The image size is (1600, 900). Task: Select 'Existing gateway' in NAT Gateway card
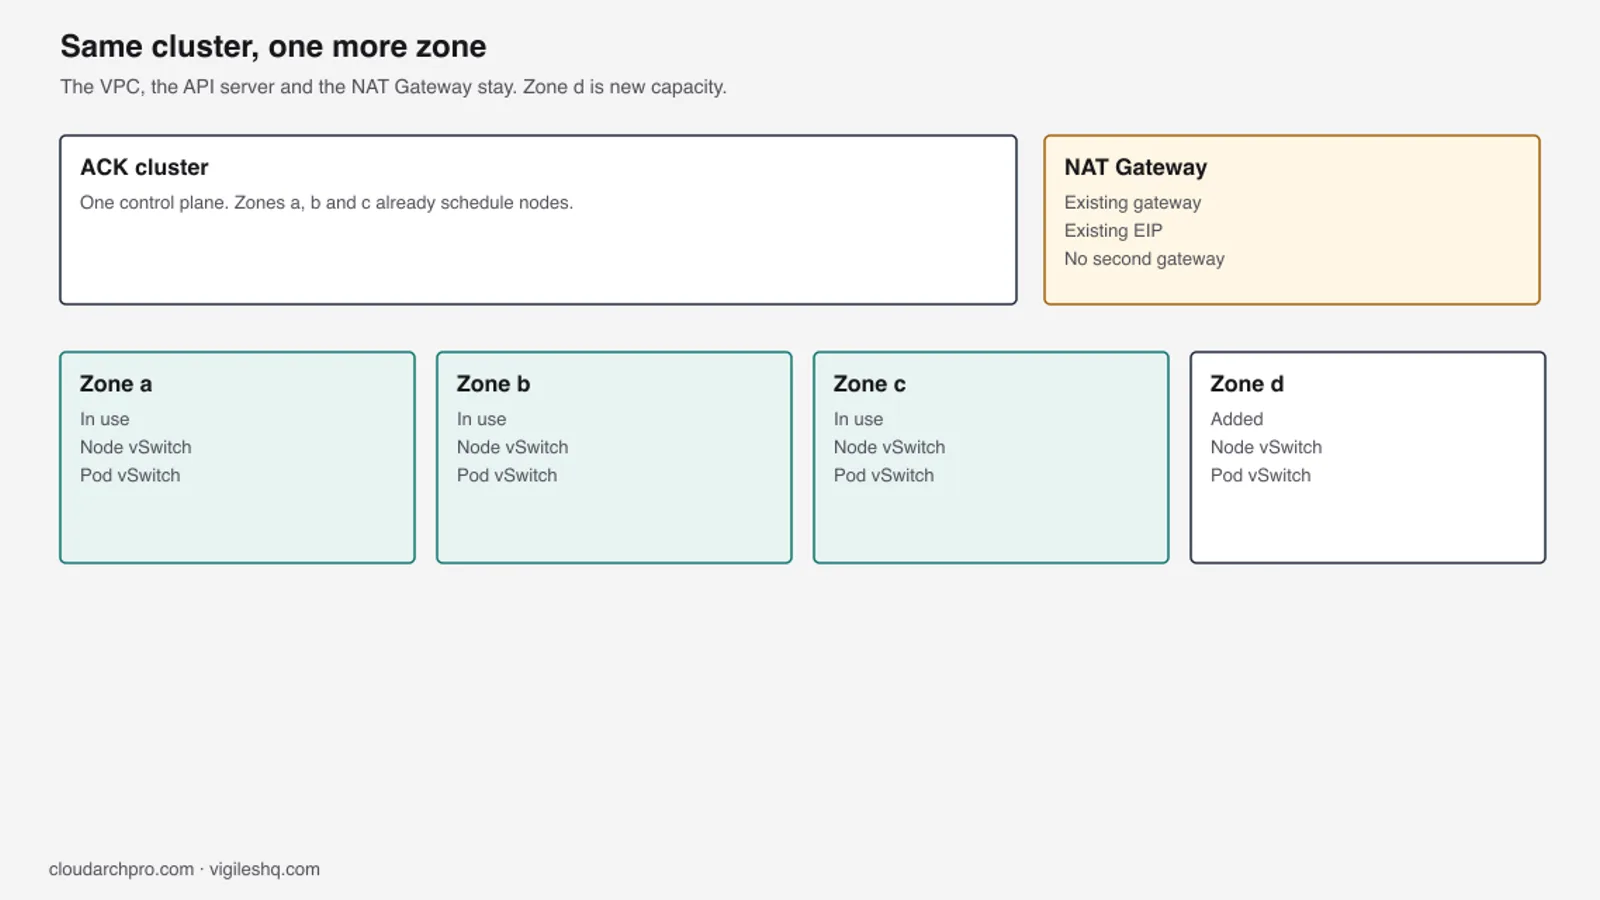tap(1132, 202)
